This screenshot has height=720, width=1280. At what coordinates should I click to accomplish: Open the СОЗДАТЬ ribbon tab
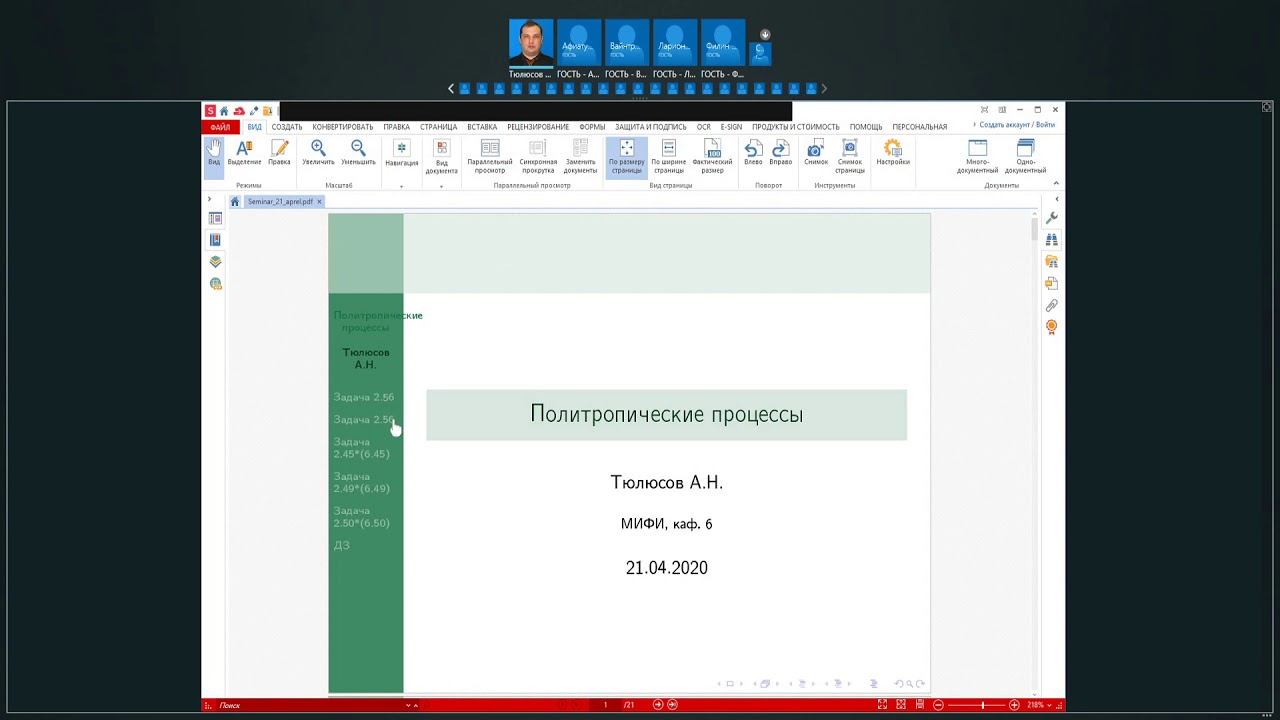point(287,127)
